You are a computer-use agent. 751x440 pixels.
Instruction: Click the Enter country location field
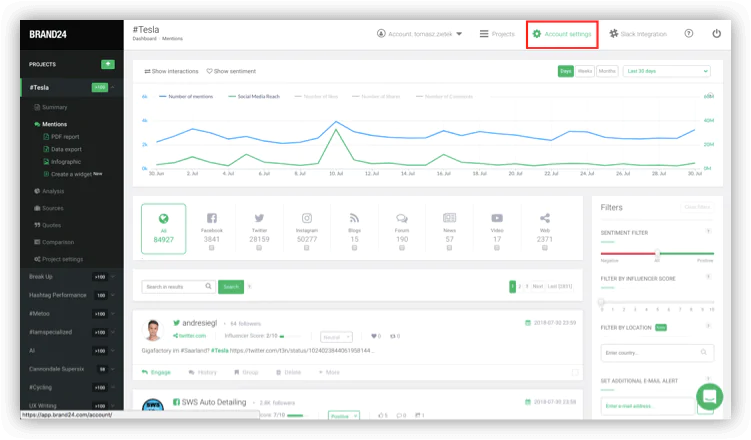coord(657,353)
